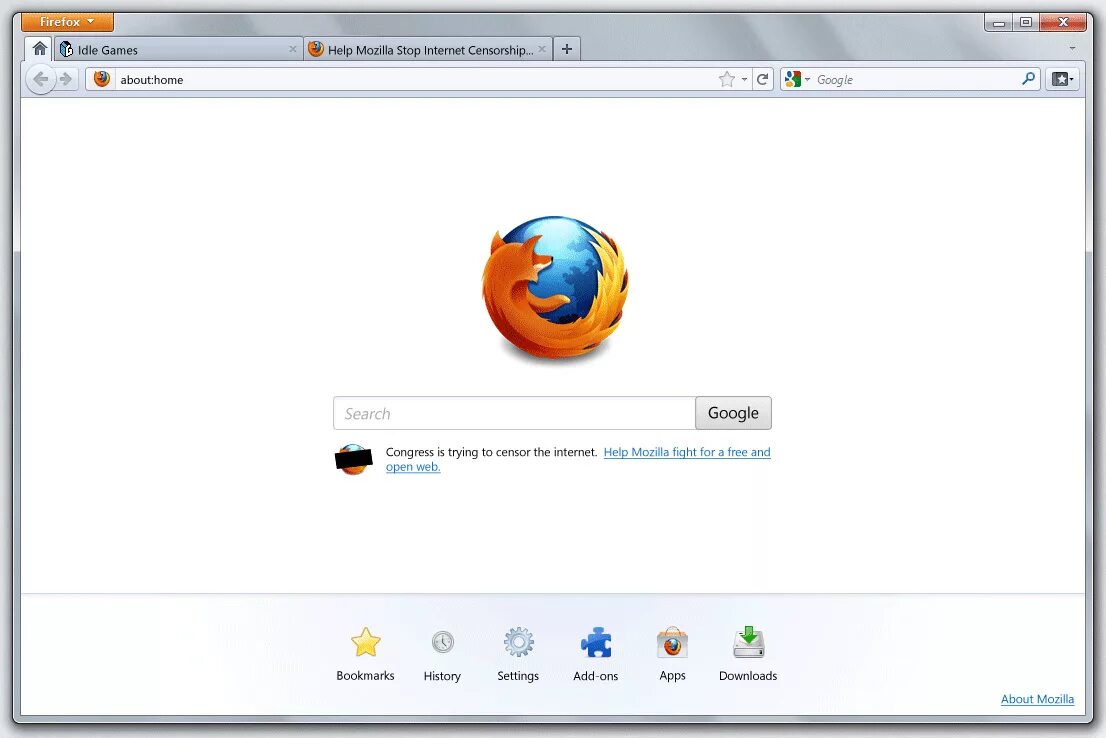Viewport: 1106px width, 738px height.
Task: Open Apps marketplace icon
Action: pos(672,654)
